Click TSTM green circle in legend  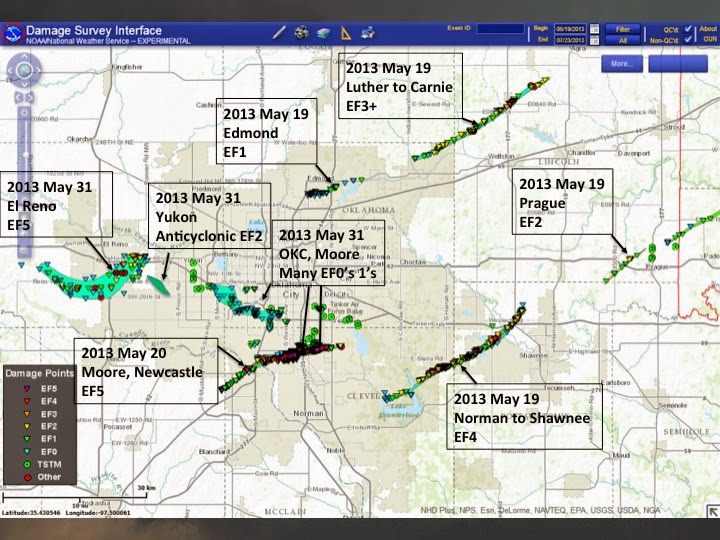click(x=27, y=465)
